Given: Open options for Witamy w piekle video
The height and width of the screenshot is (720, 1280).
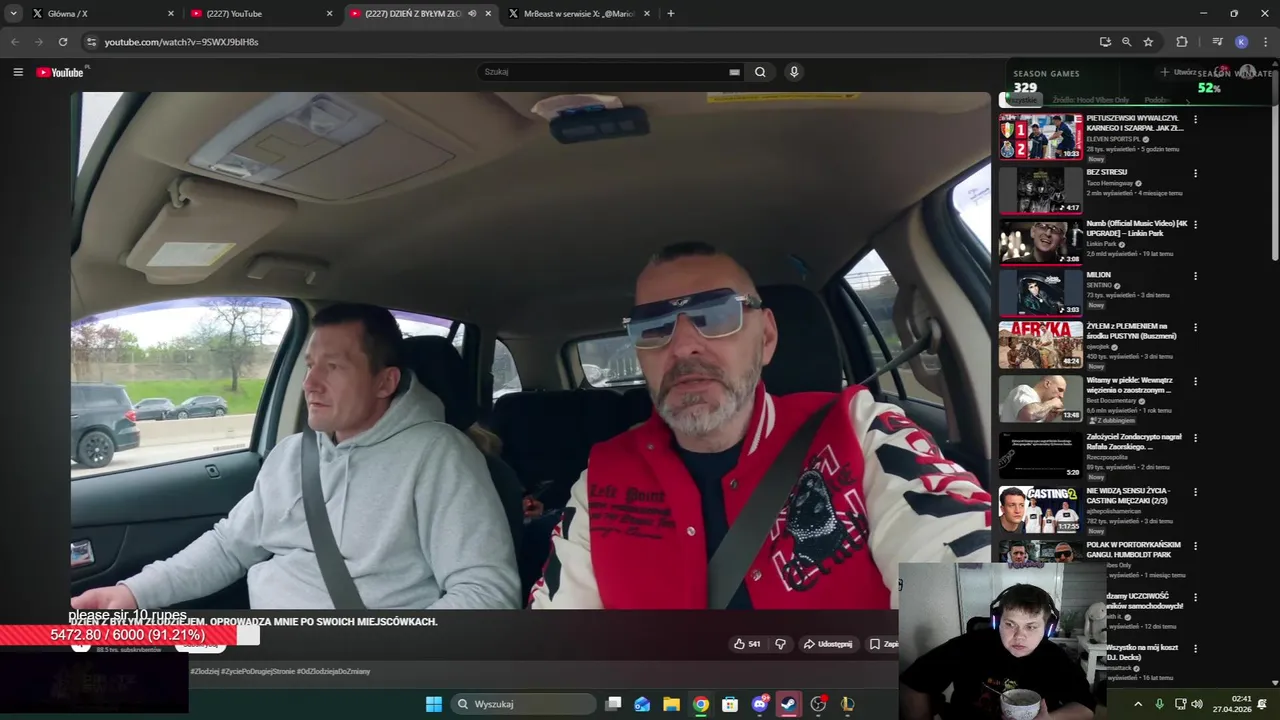Looking at the screenshot, I should pos(1195,382).
